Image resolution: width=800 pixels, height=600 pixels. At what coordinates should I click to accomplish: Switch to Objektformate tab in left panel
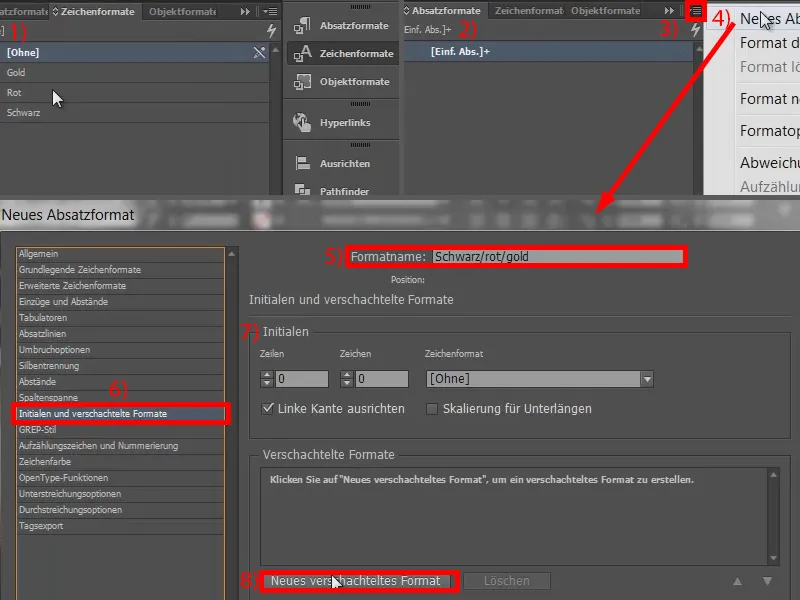[182, 11]
